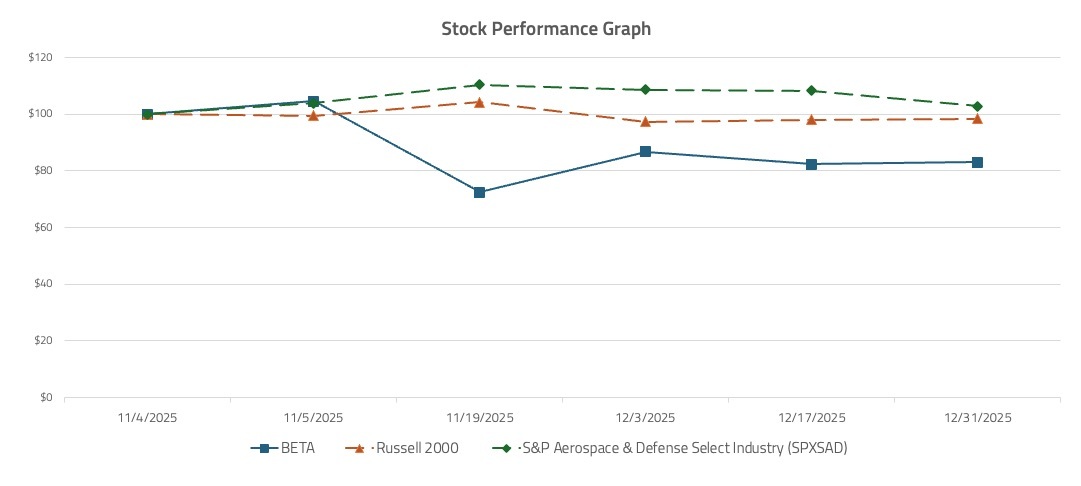Click the BETA square marker in legend

click(264, 448)
